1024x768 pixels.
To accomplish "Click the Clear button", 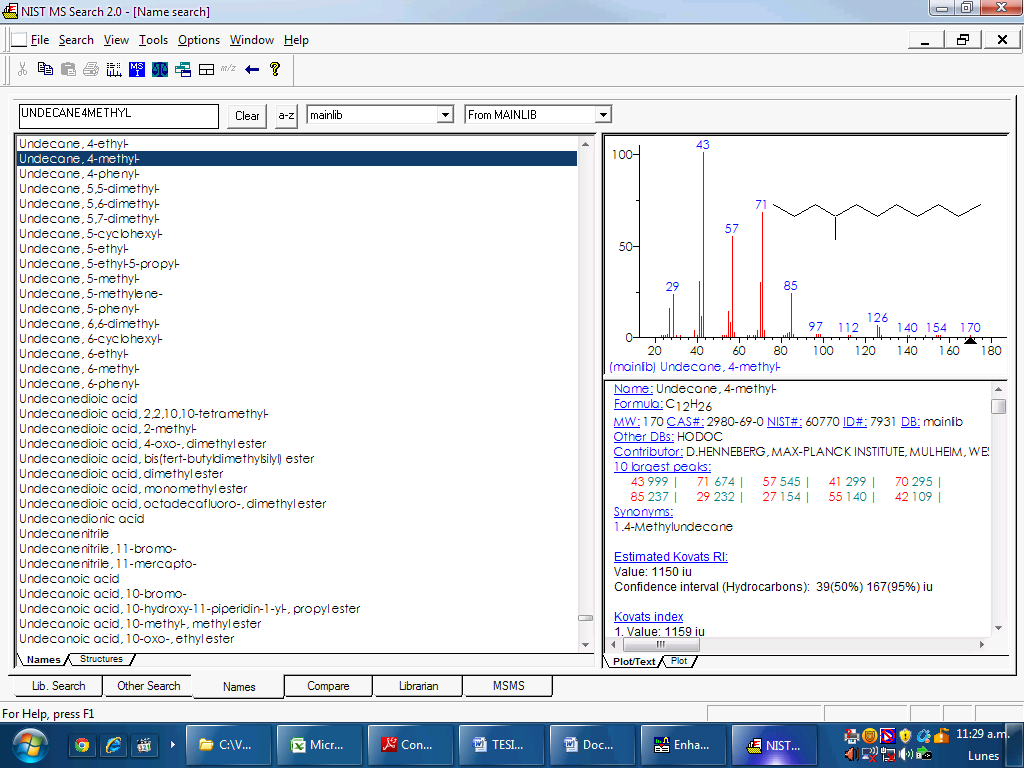I will click(x=247, y=116).
